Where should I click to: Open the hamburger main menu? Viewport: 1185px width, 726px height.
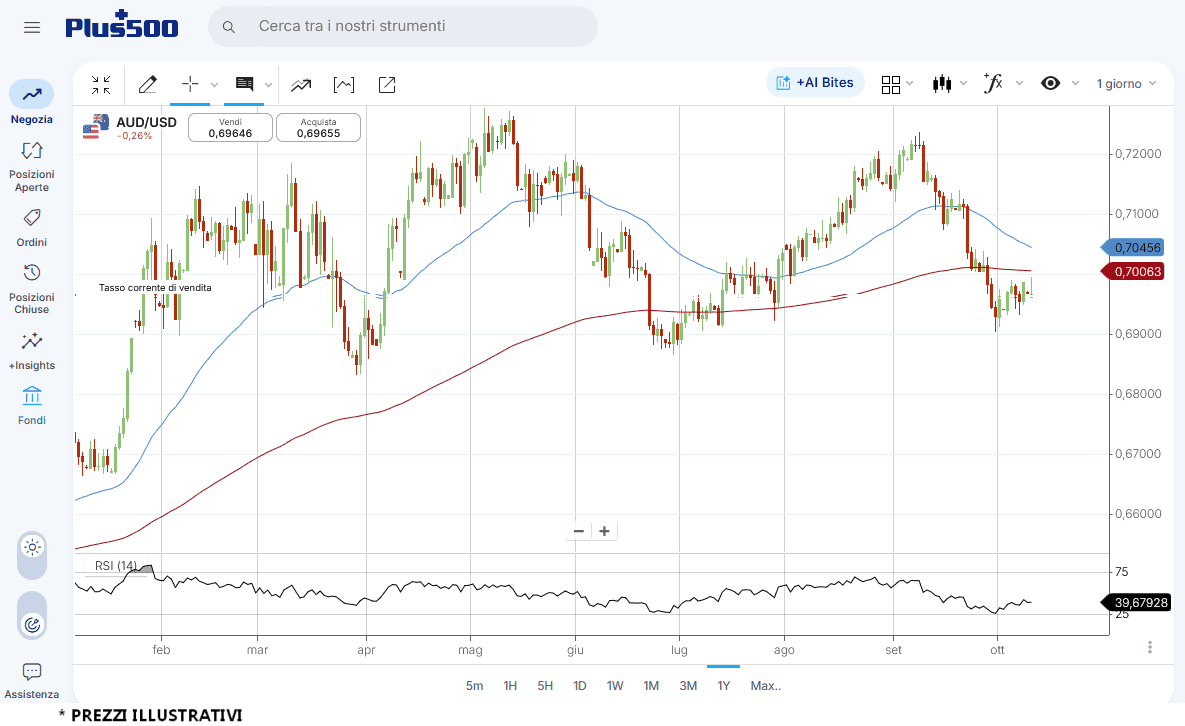(x=32, y=28)
